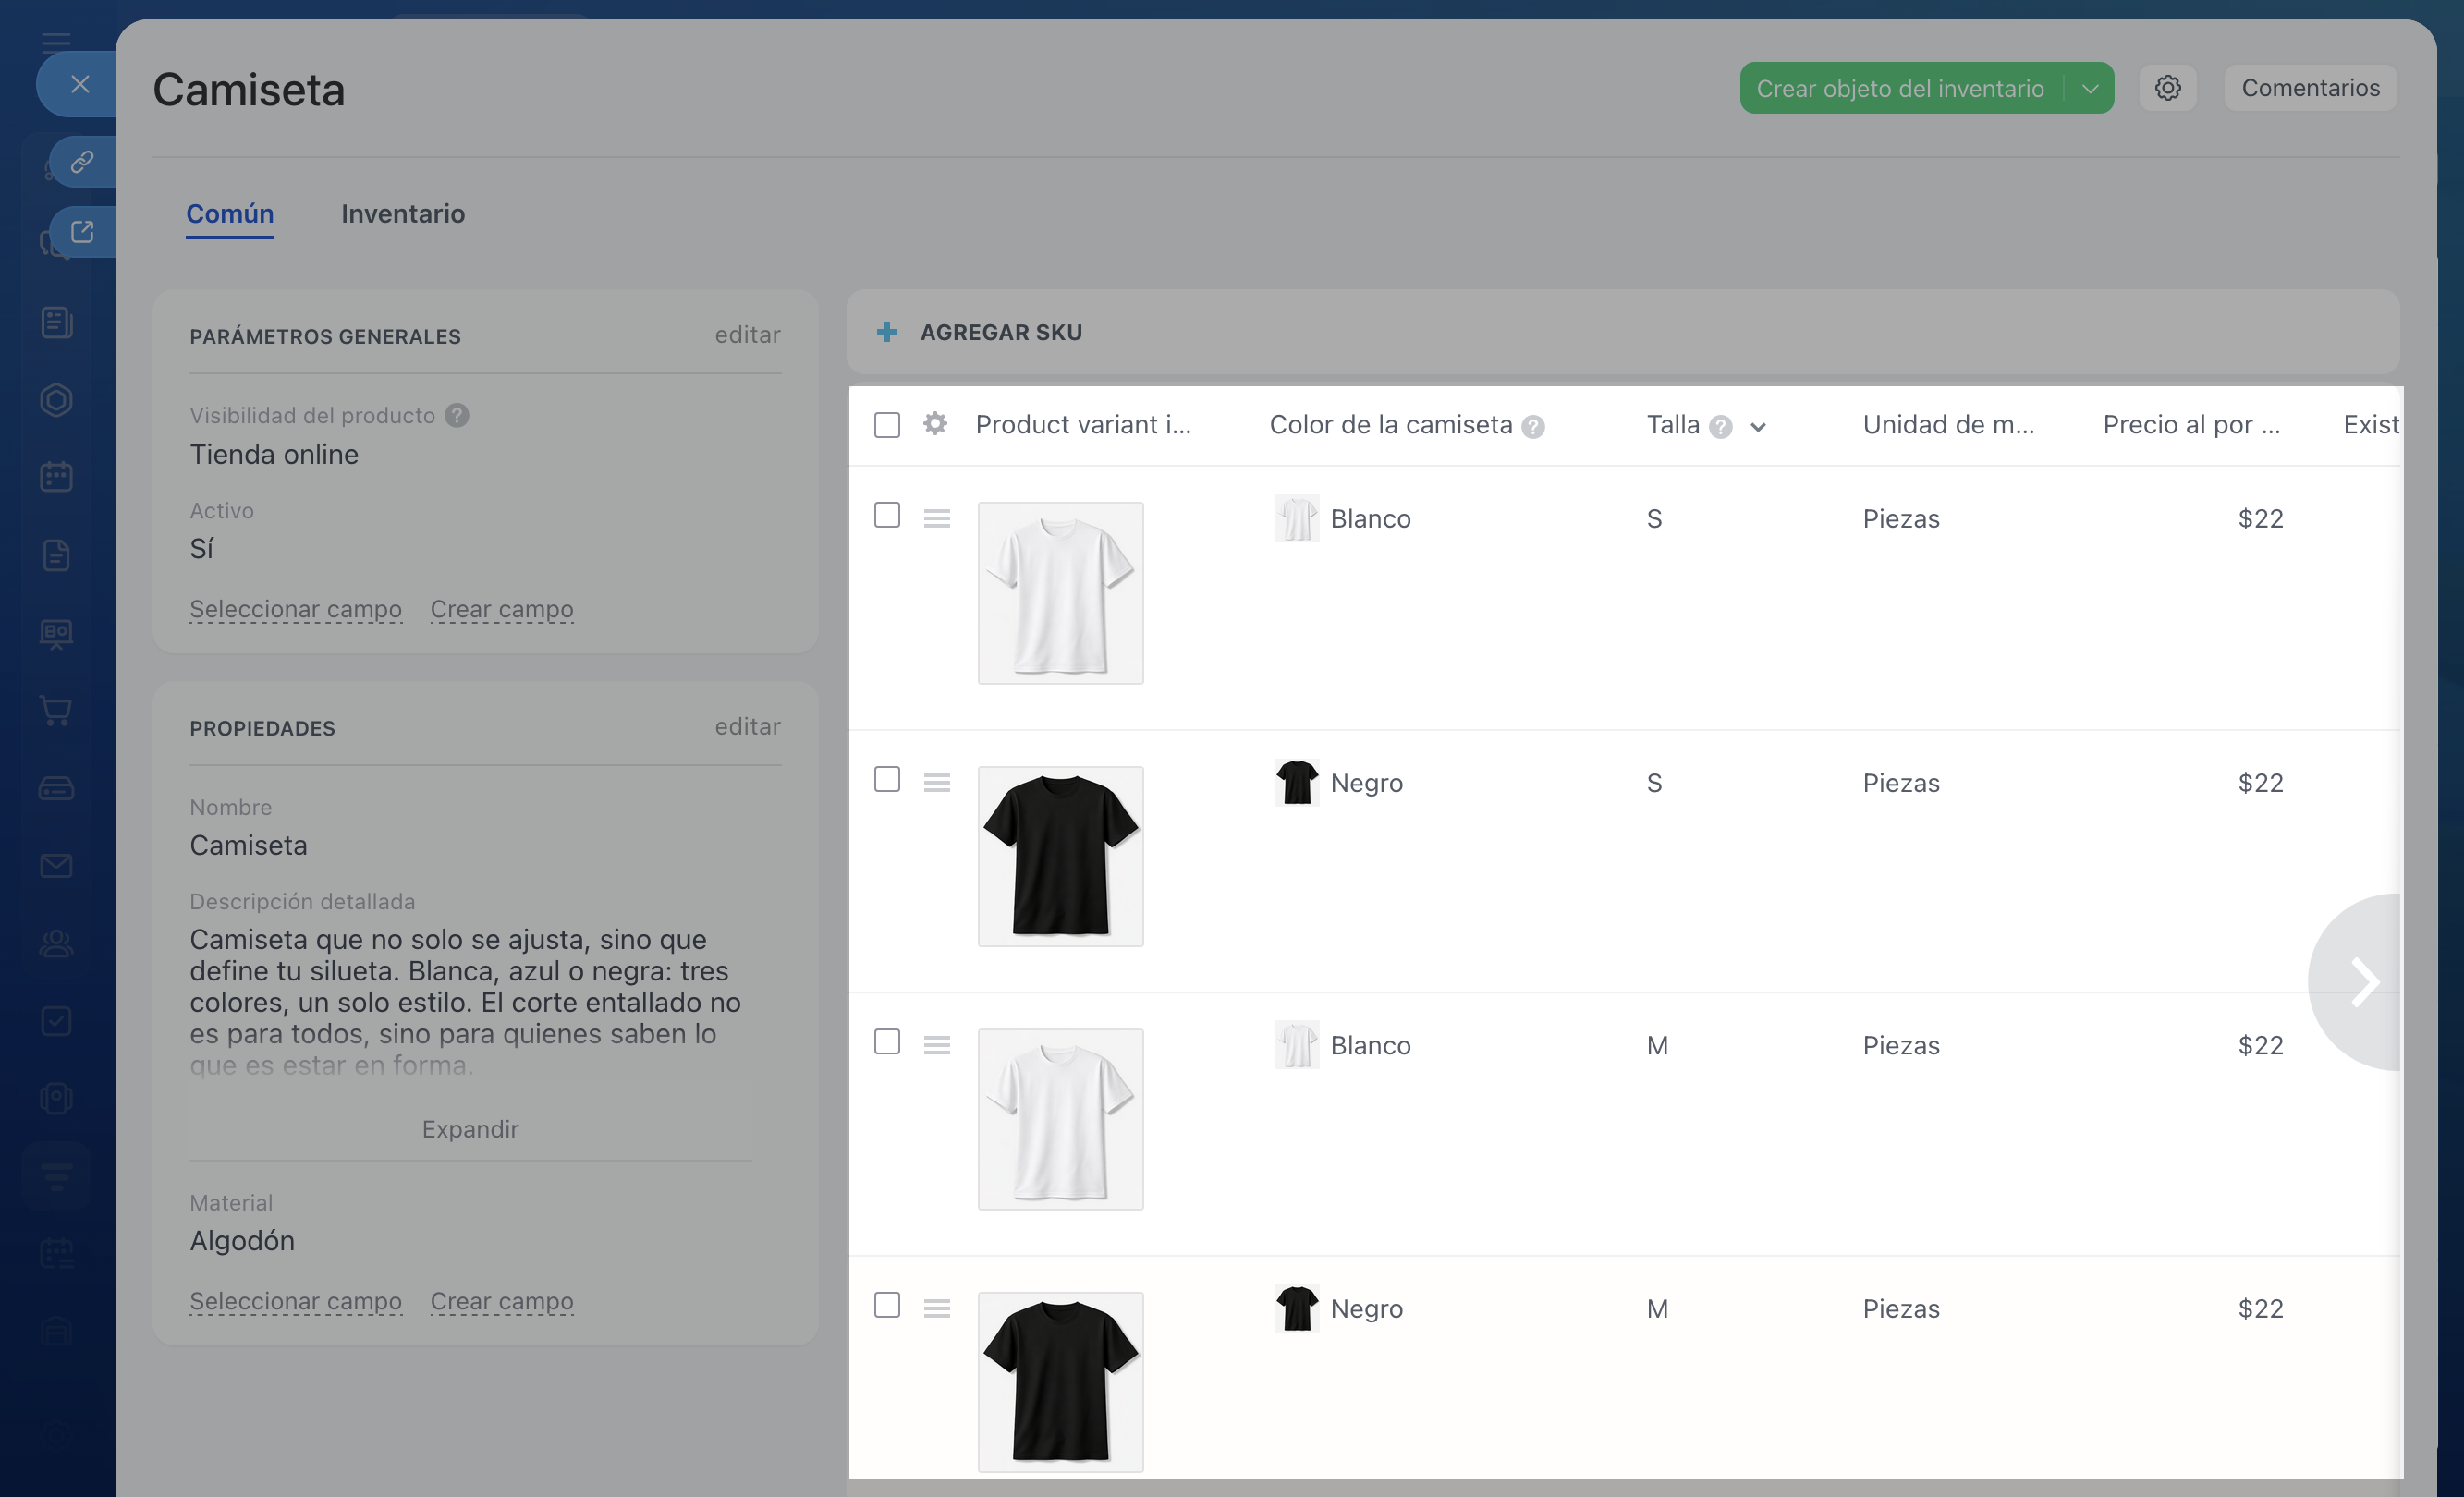Click help icon next to Visibilidad del producto
This screenshot has width=2464, height=1497.
click(457, 415)
